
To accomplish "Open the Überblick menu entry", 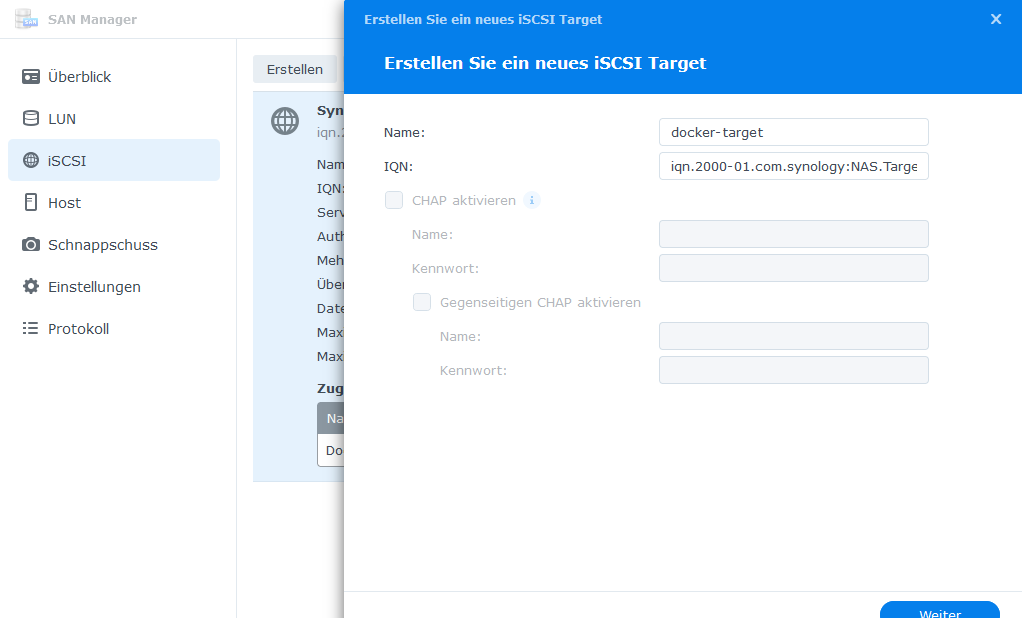I will (80, 77).
